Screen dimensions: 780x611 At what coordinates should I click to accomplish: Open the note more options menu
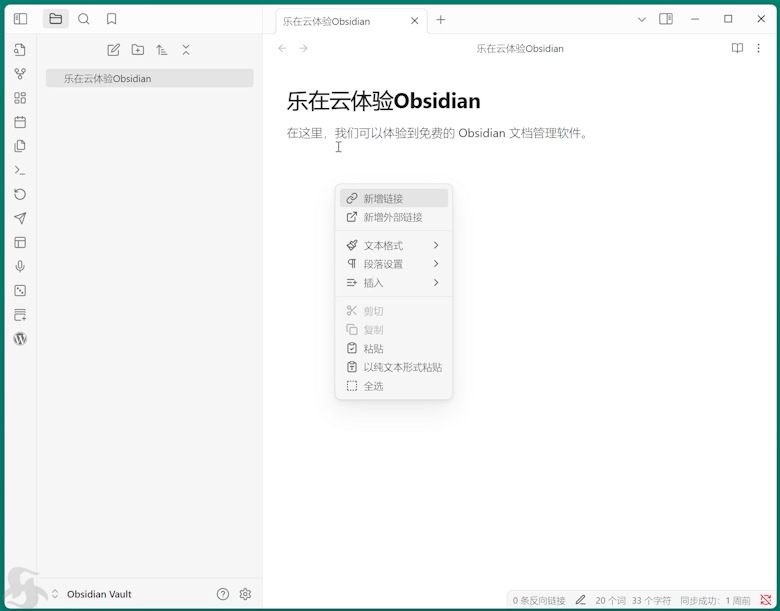coord(758,48)
